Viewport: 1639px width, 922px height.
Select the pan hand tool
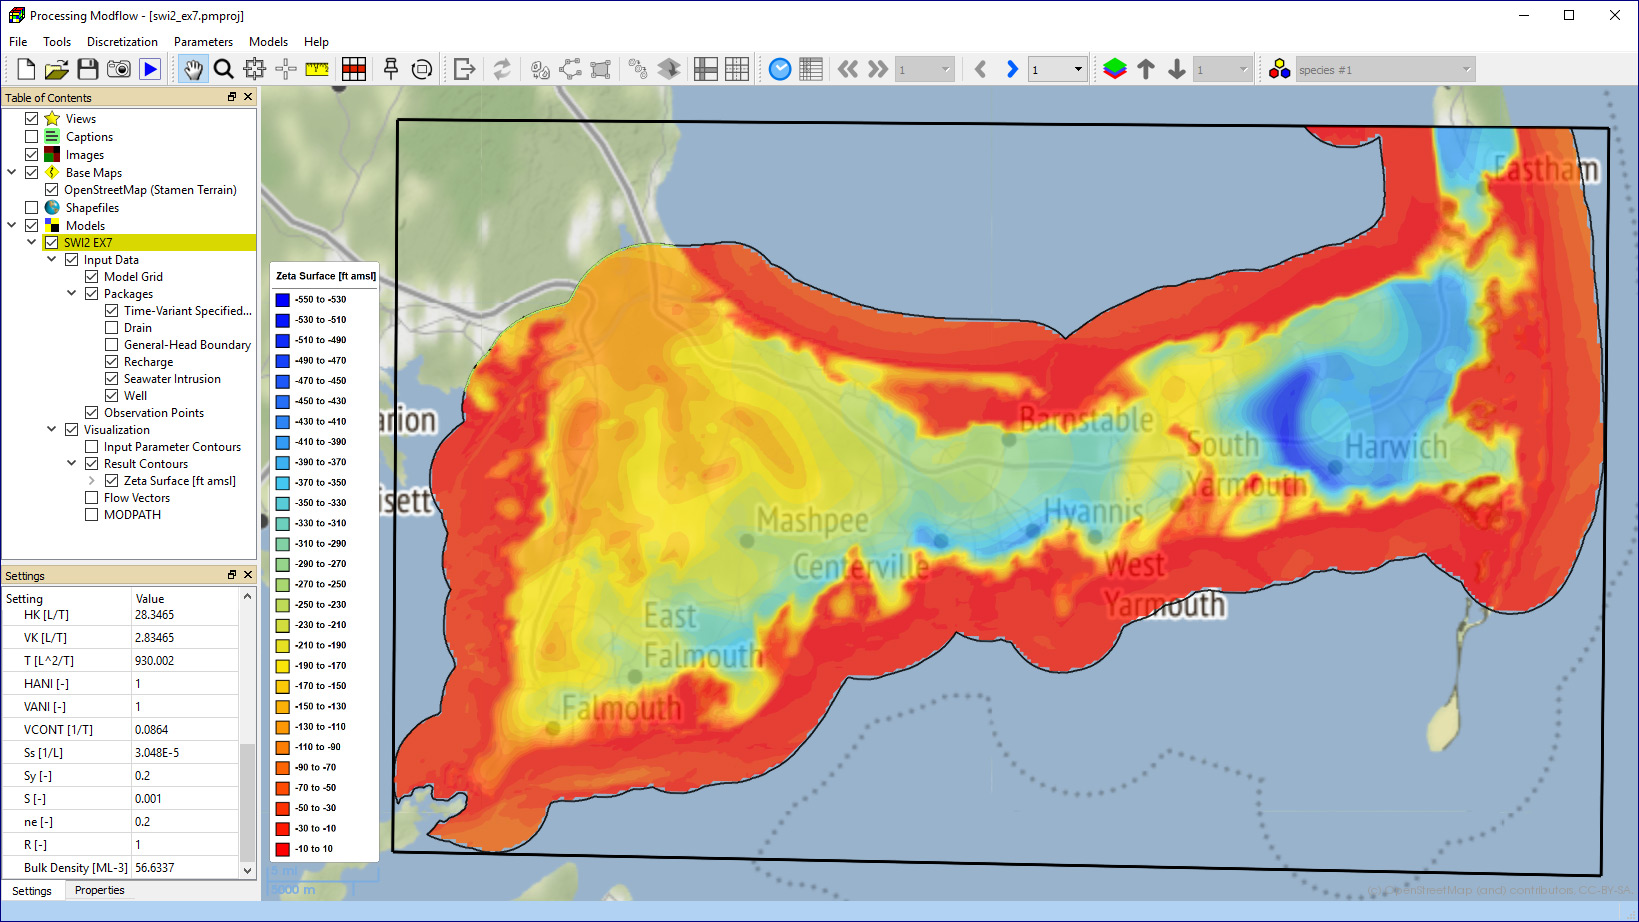pyautogui.click(x=193, y=69)
